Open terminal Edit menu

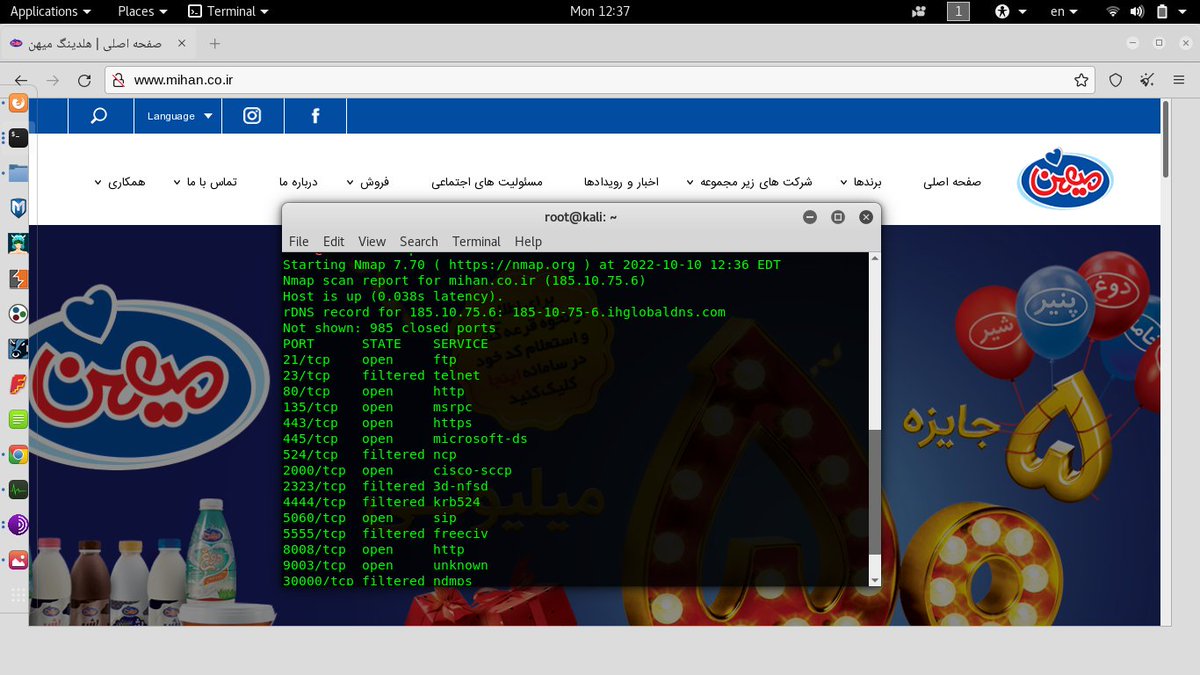click(x=334, y=241)
